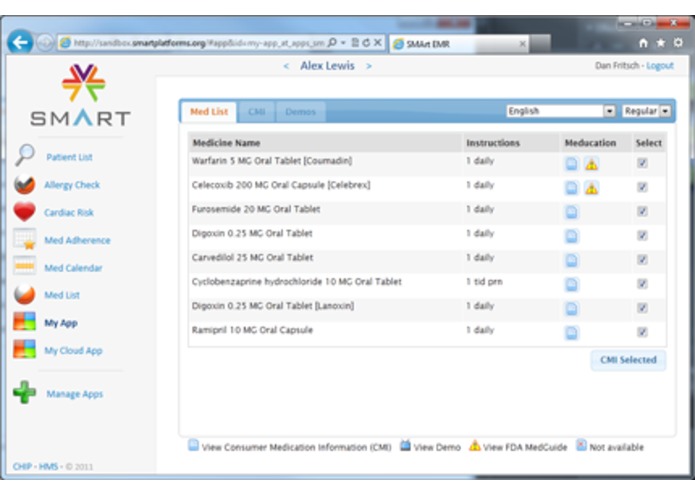Uncheck the Cyclobenzaprine select checkbox
Viewport: 695px width, 494px height.
pyautogui.click(x=642, y=284)
